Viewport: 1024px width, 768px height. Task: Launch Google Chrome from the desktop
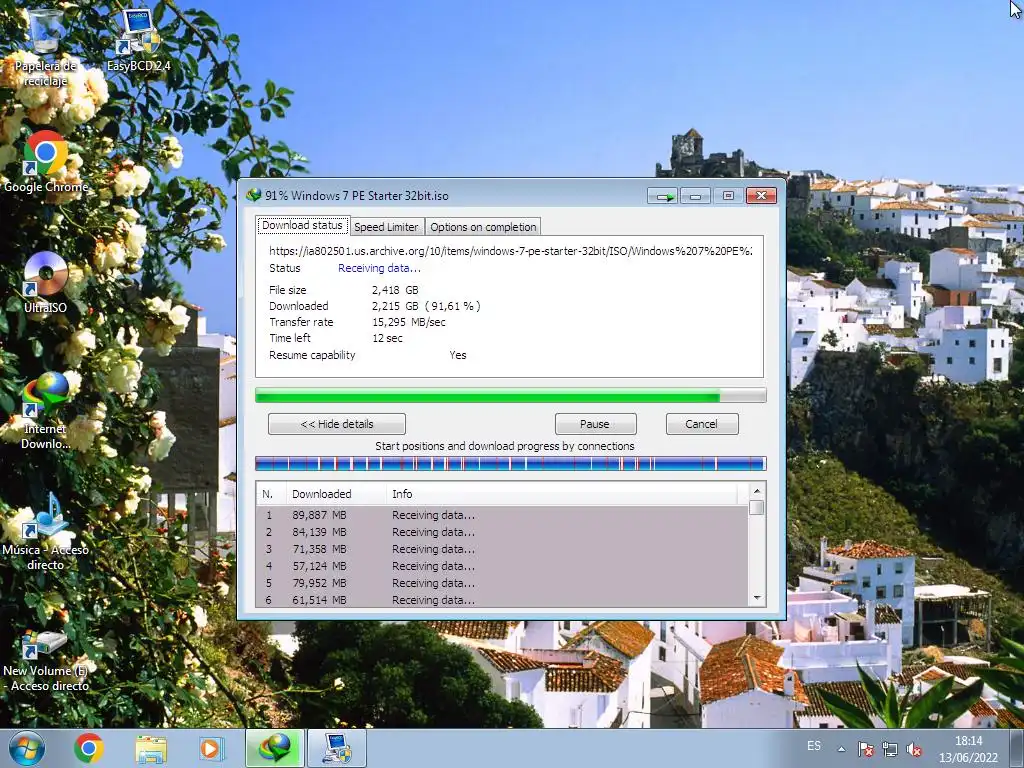point(46,162)
